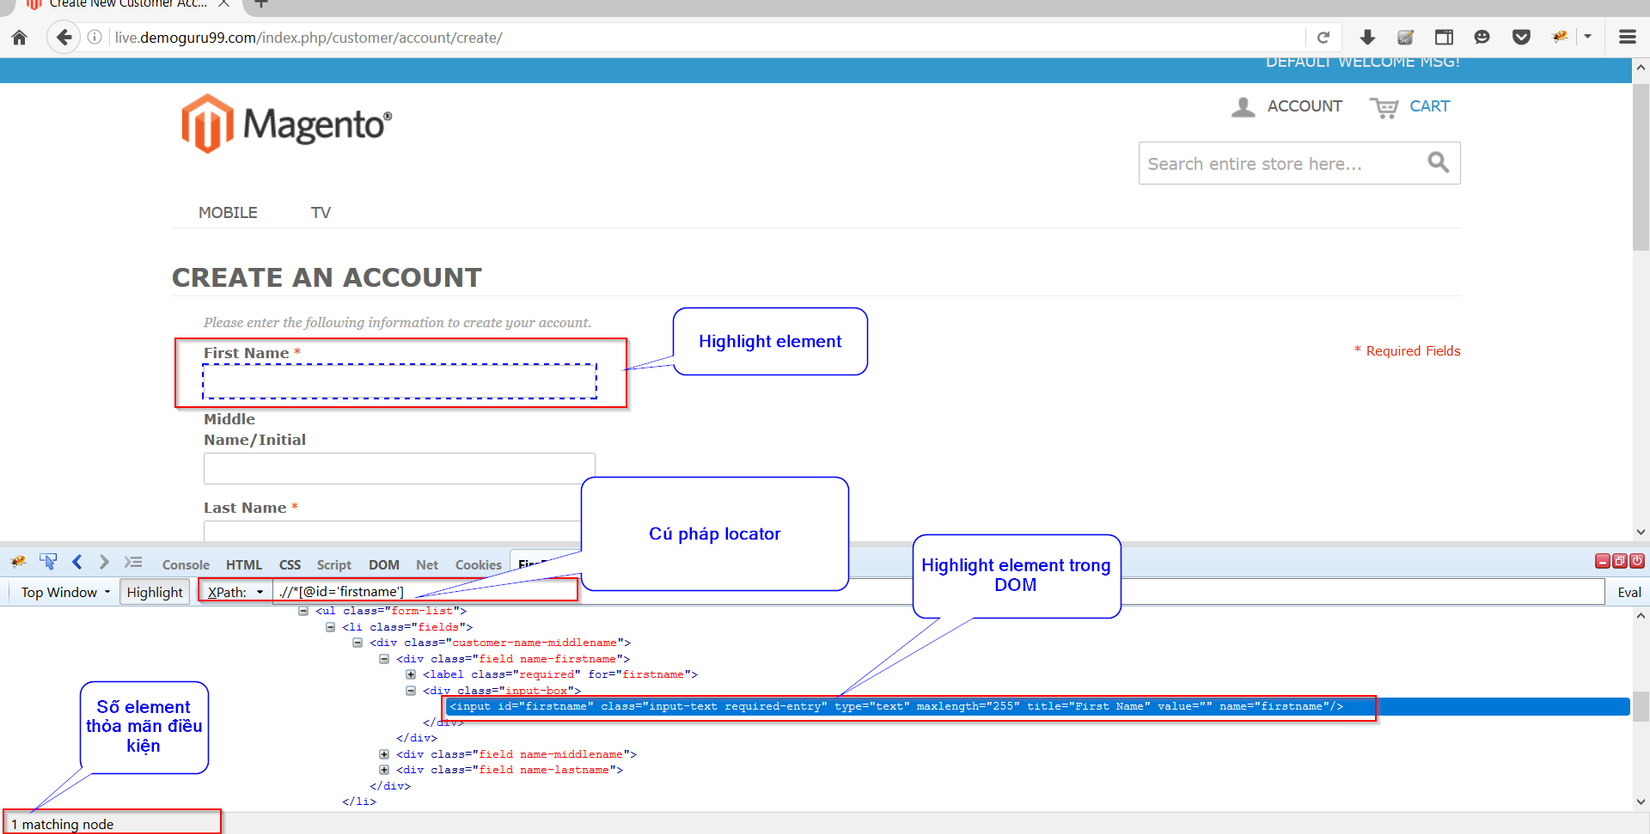
Task: Go to next Firebug panel location
Action: tap(104, 562)
